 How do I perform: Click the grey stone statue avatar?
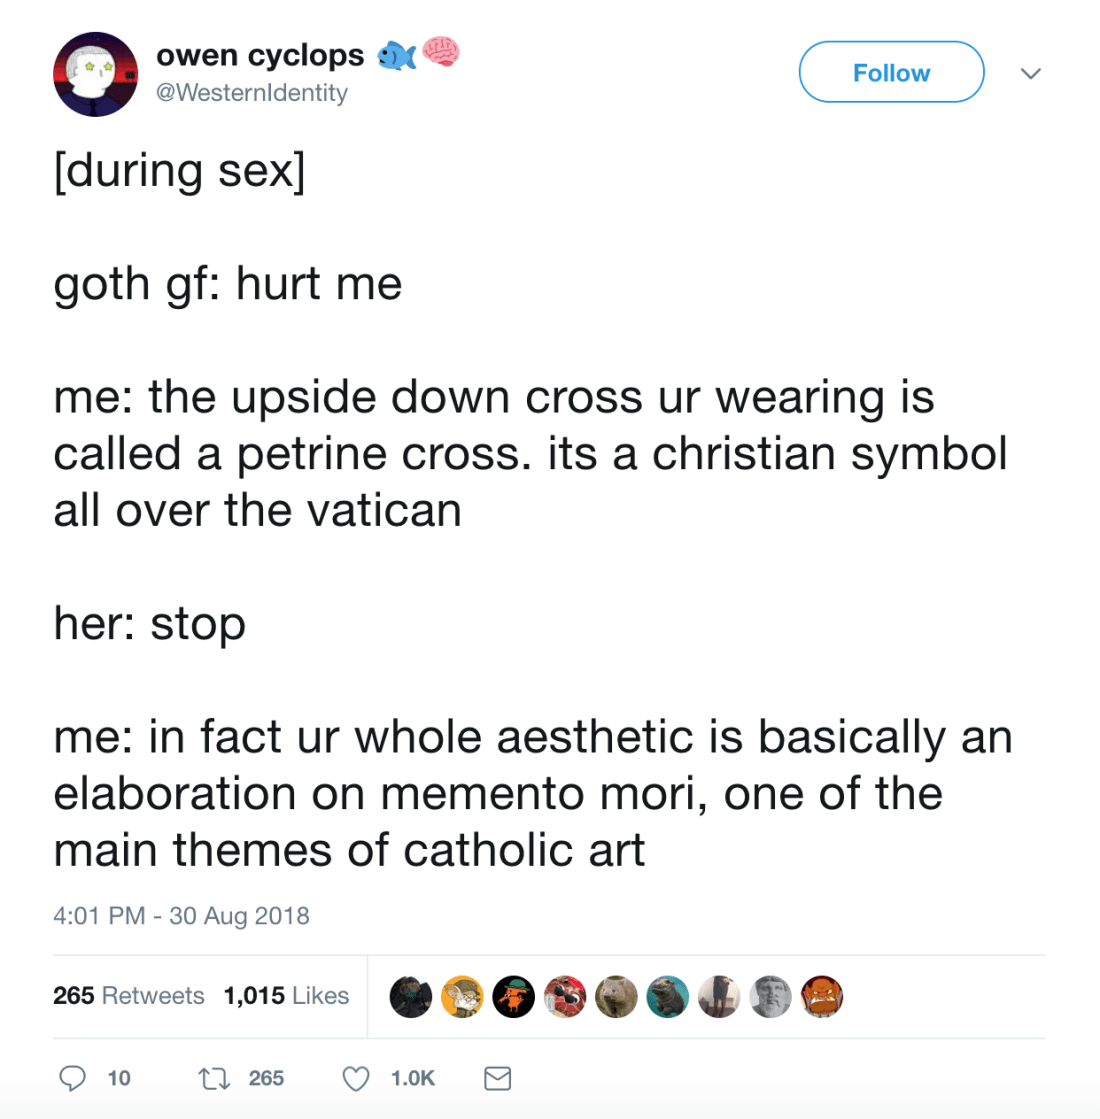770,997
